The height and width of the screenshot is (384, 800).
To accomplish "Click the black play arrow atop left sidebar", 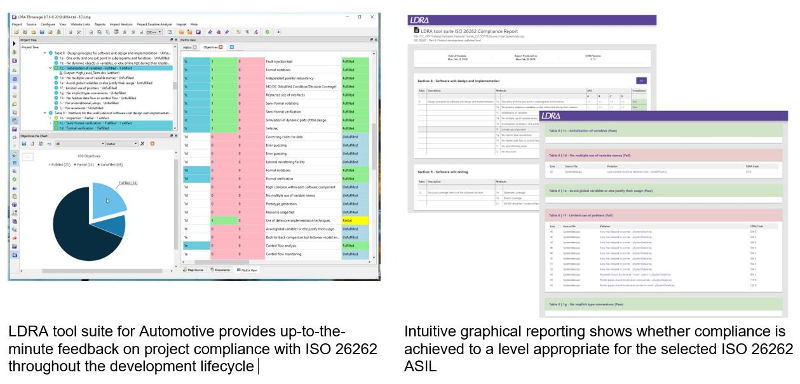I will tap(14, 43).
